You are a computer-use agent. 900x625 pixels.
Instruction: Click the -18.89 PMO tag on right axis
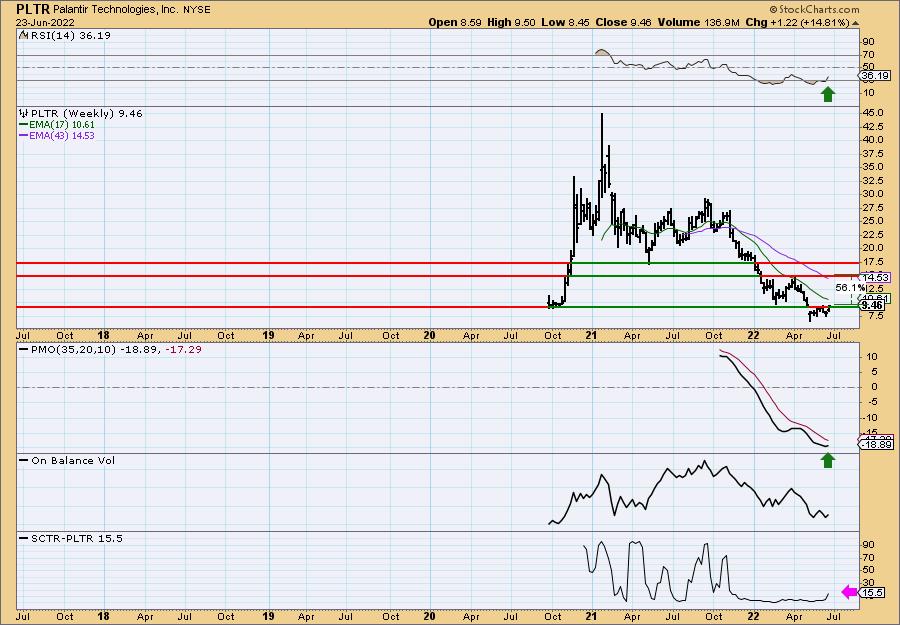[x=876, y=445]
